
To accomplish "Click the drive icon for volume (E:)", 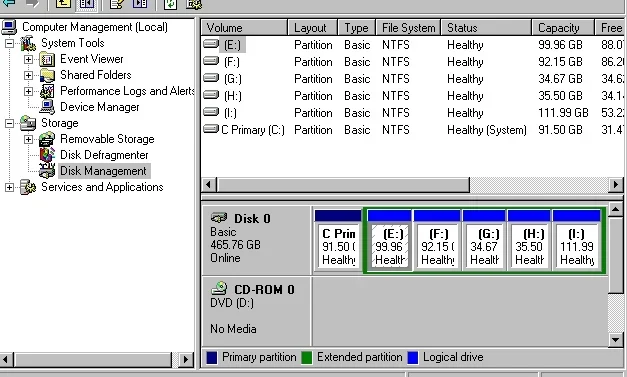I will pyautogui.click(x=211, y=44).
